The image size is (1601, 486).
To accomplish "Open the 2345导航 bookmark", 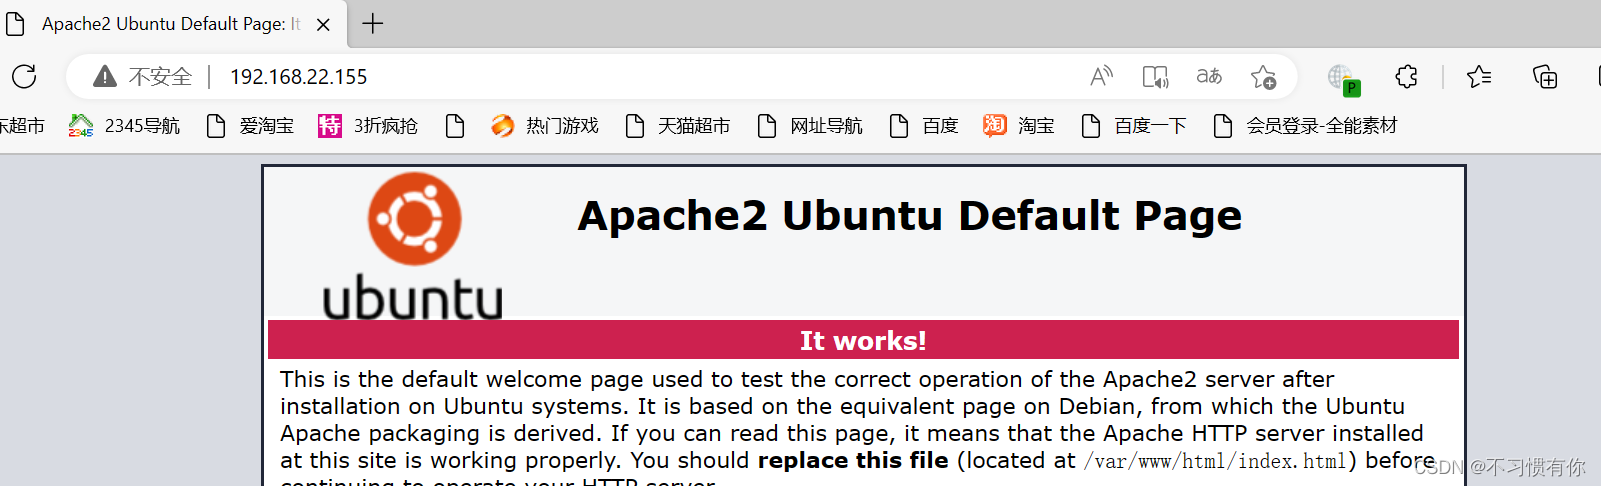I will click(124, 126).
